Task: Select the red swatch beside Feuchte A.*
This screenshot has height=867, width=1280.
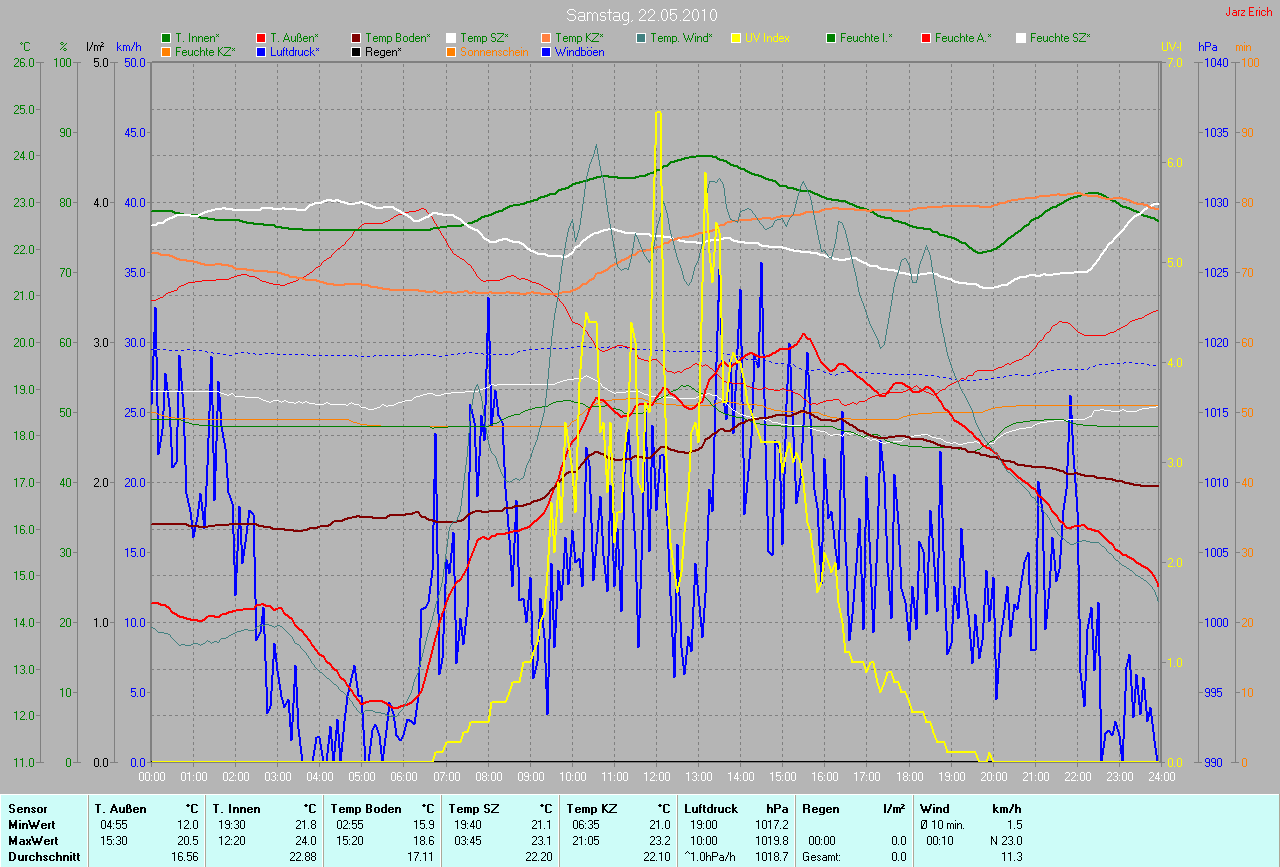Action: [x=926, y=38]
